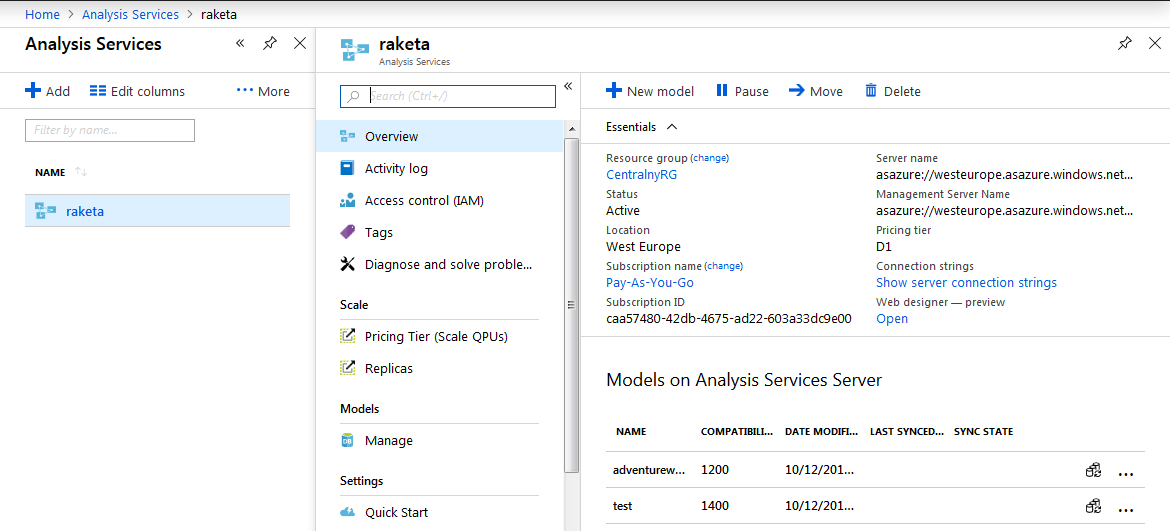The image size is (1170, 531).
Task: Click the Diagnose wrench icon
Action: [347, 264]
